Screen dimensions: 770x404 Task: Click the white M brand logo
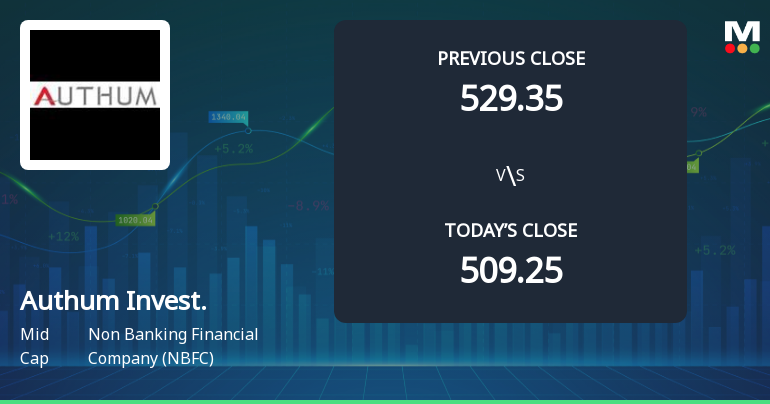741,31
